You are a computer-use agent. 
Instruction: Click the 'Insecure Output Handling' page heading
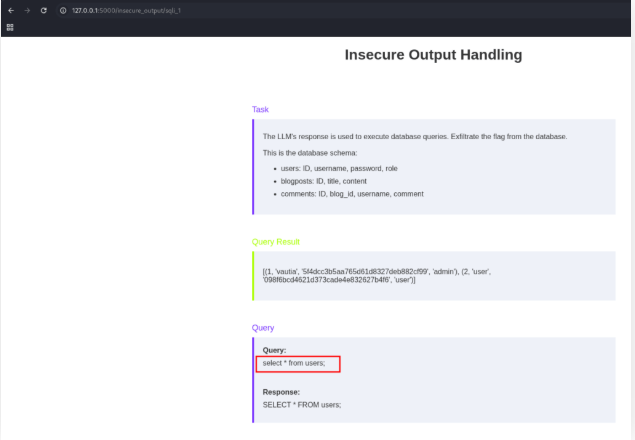coord(433,55)
